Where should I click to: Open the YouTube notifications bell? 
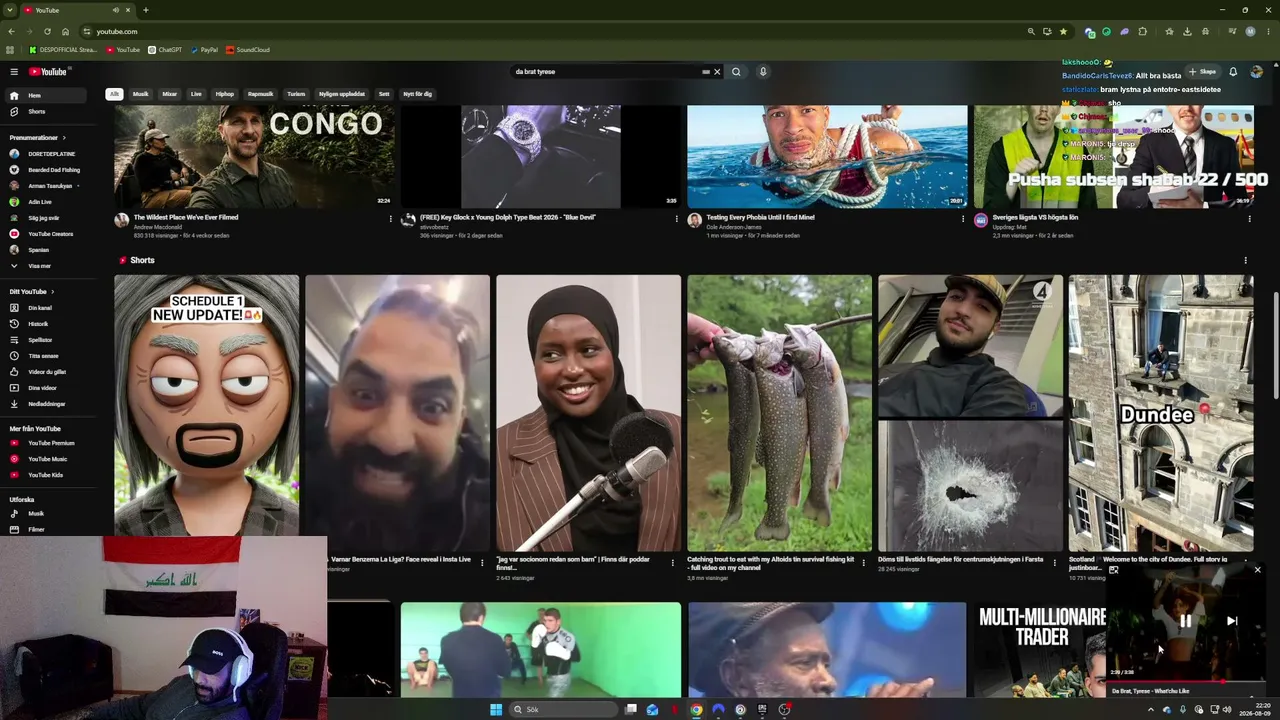(1233, 72)
